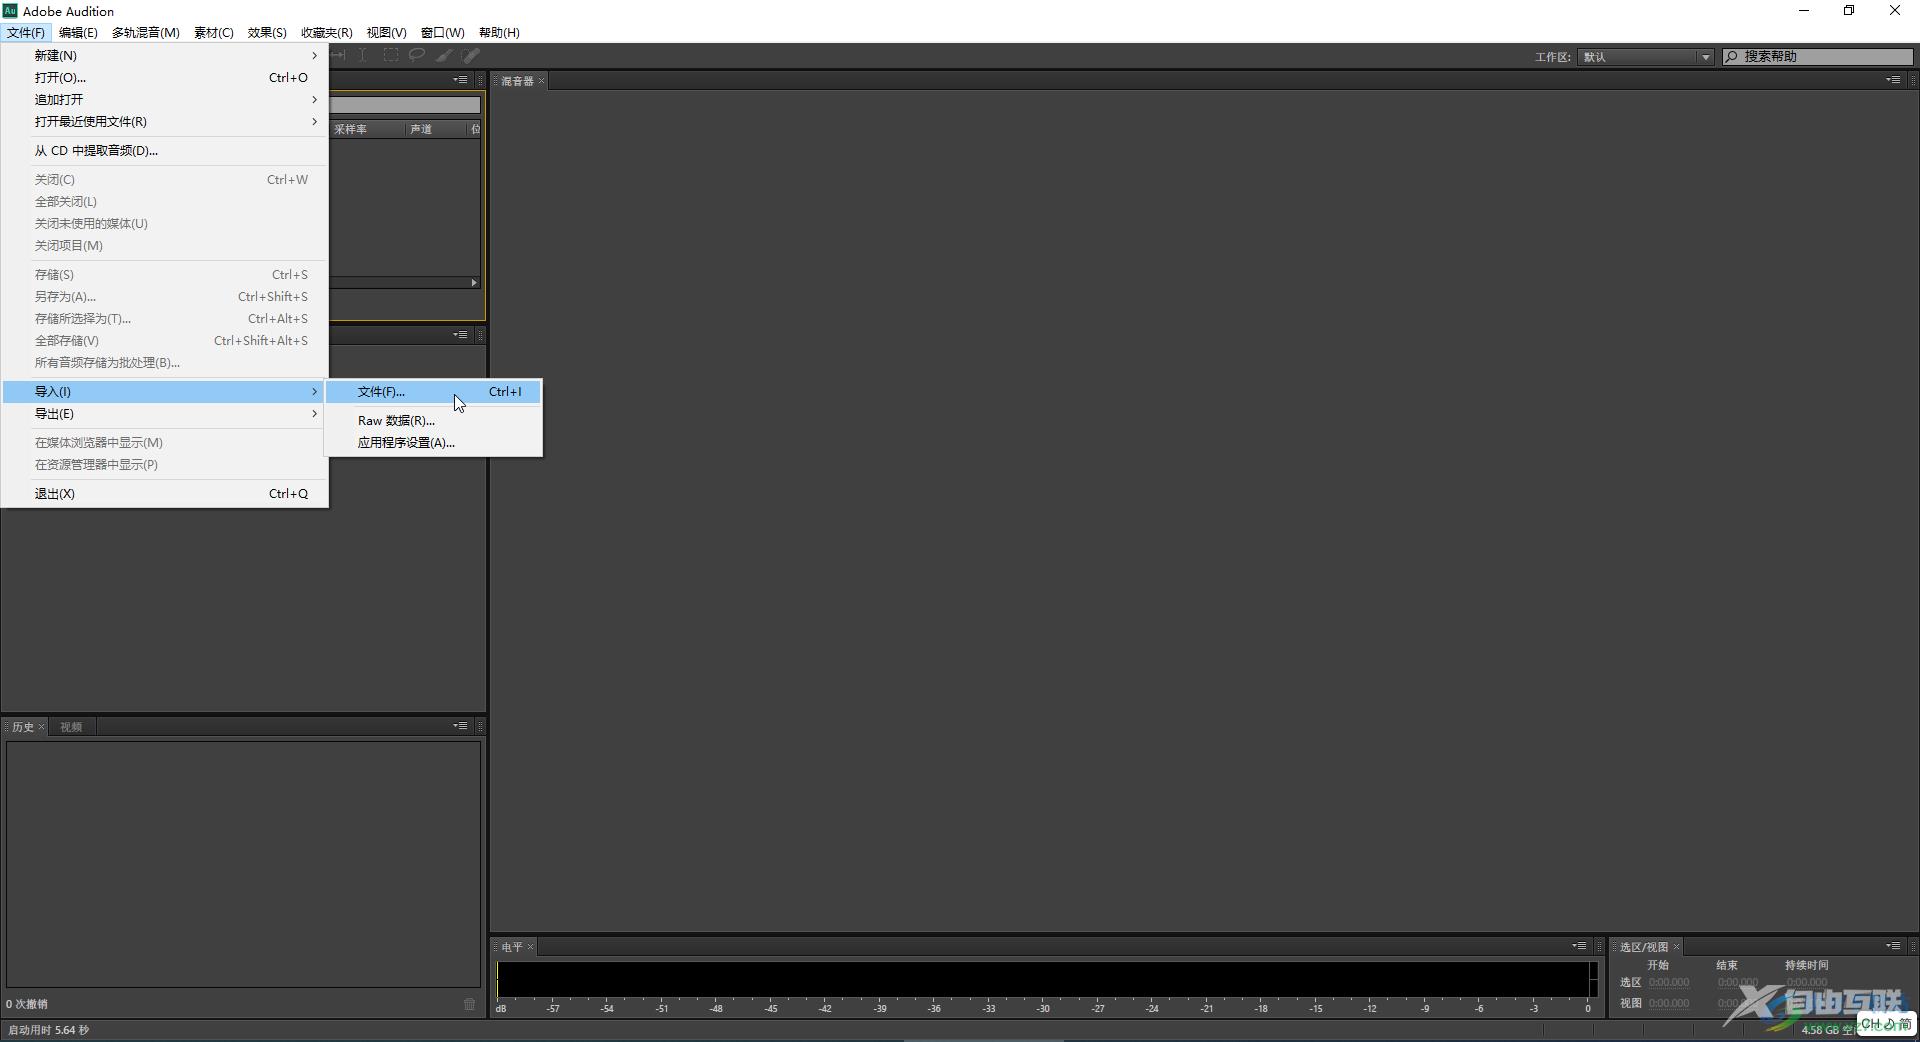The height and width of the screenshot is (1042, 1920).
Task: Open the 收藏夹(R) menu
Action: coord(327,32)
